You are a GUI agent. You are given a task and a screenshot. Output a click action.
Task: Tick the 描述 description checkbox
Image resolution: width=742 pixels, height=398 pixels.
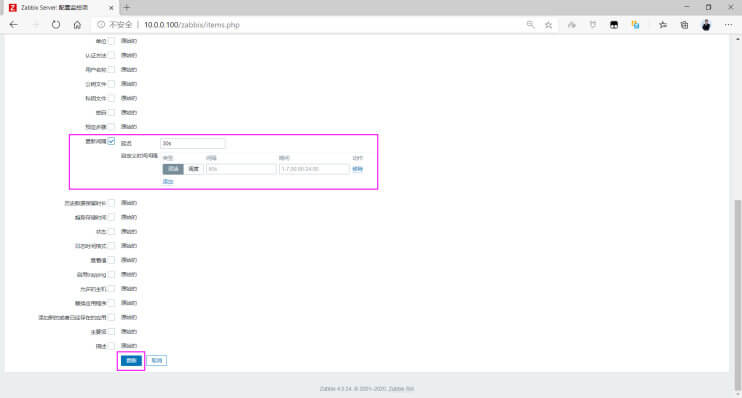(111, 346)
